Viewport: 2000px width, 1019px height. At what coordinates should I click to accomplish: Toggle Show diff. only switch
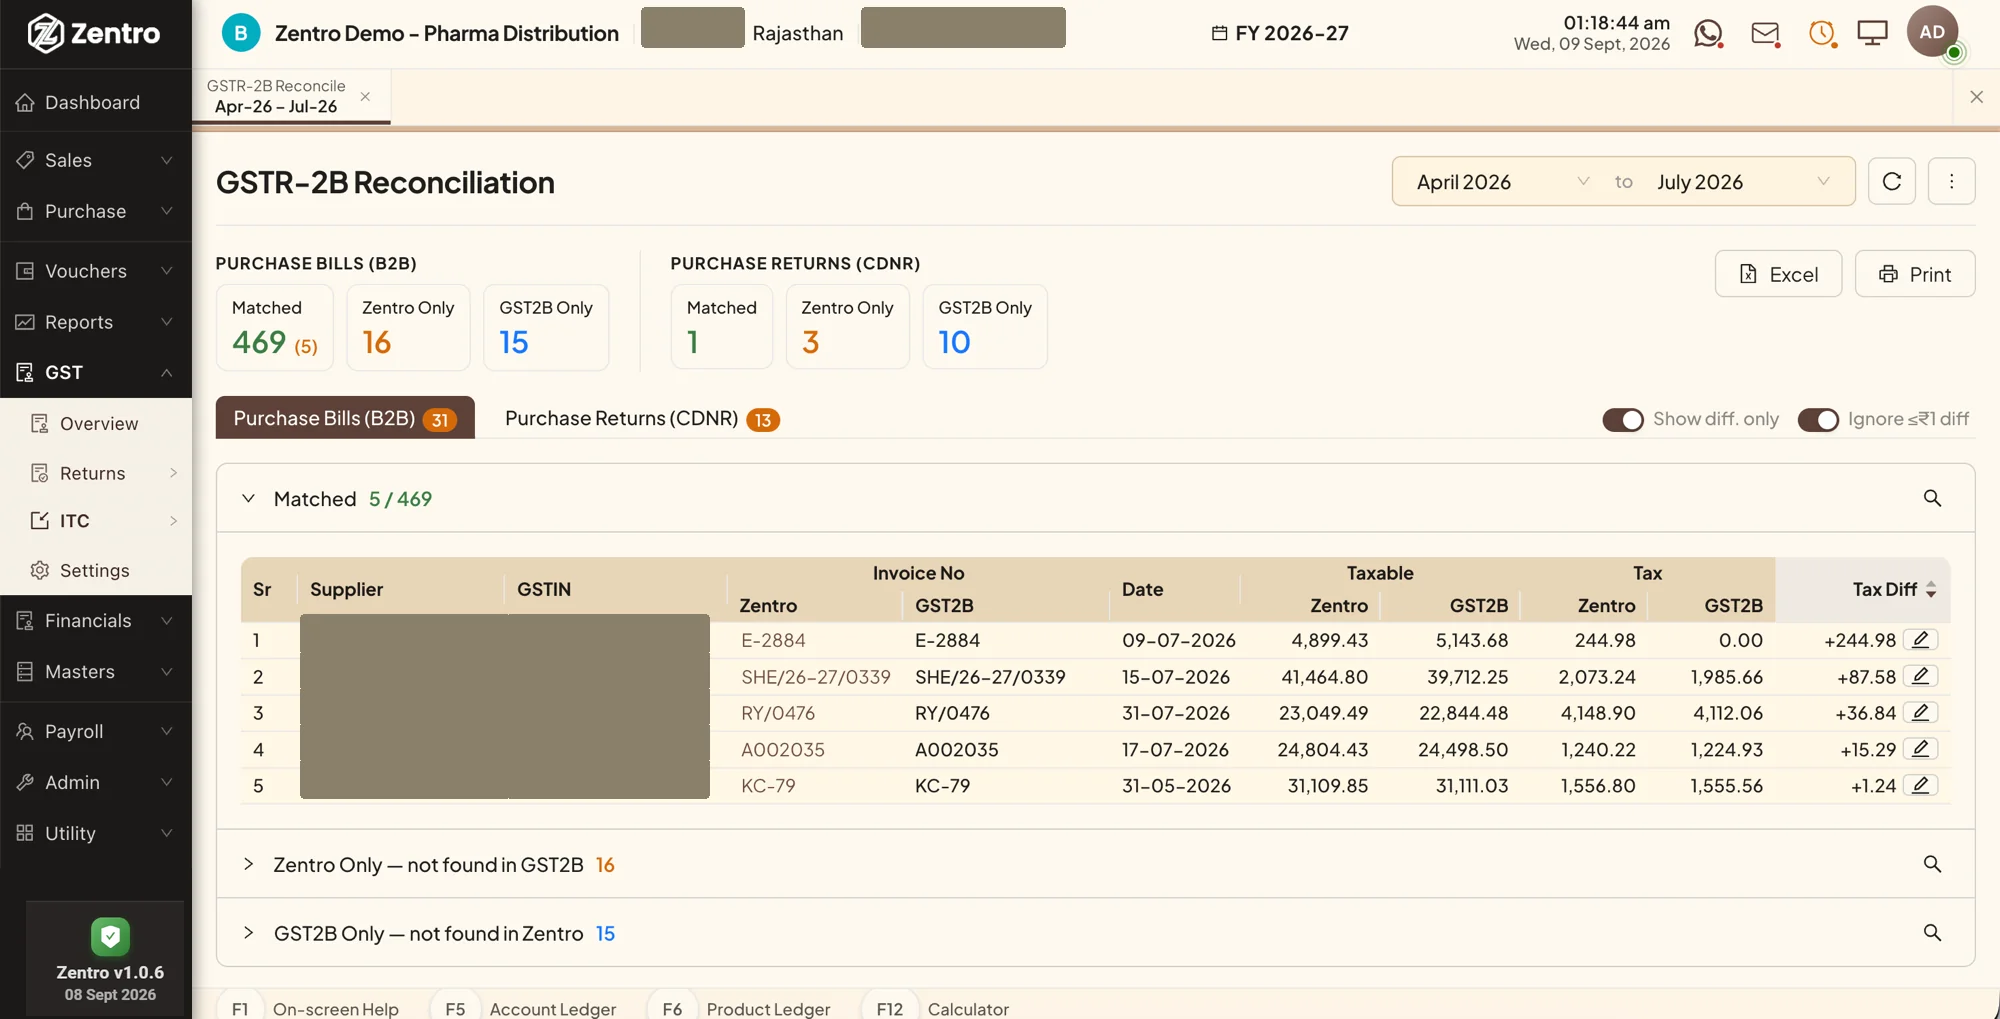[1622, 419]
